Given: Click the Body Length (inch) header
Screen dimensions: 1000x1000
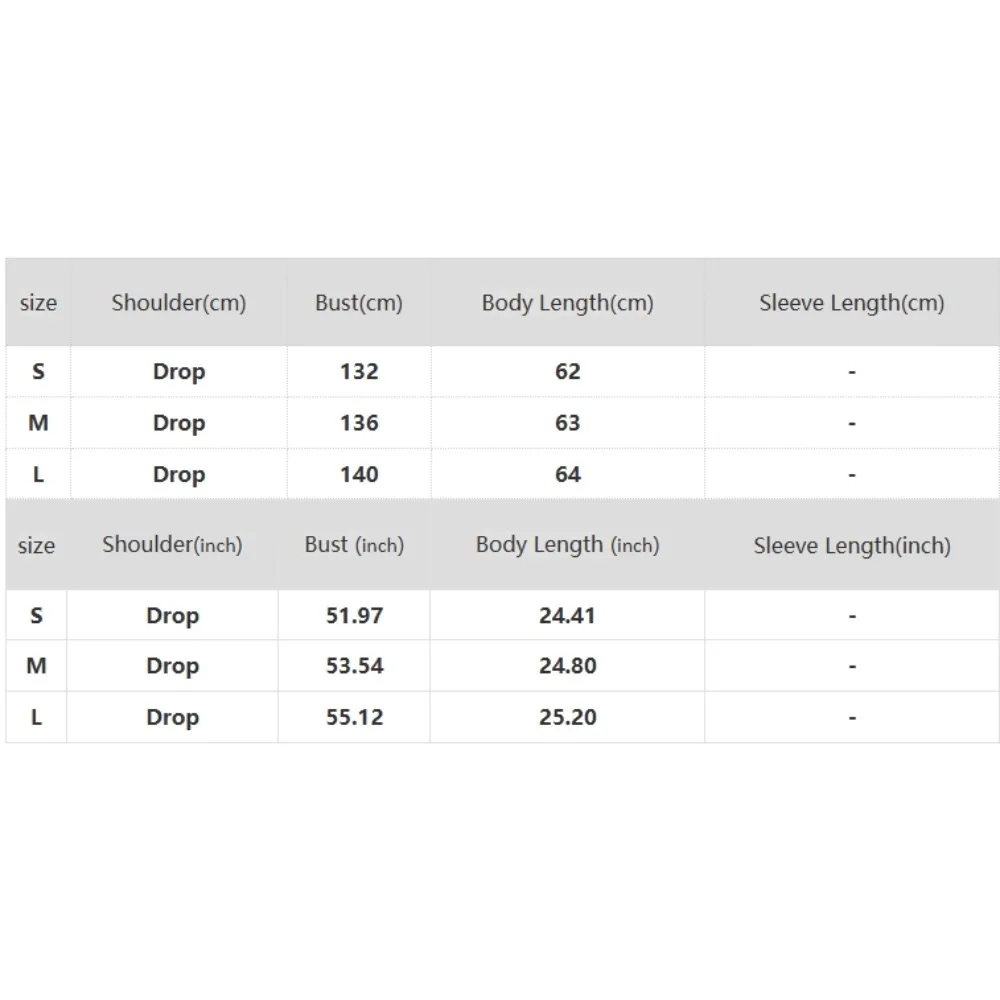Looking at the screenshot, I should pos(567,545).
